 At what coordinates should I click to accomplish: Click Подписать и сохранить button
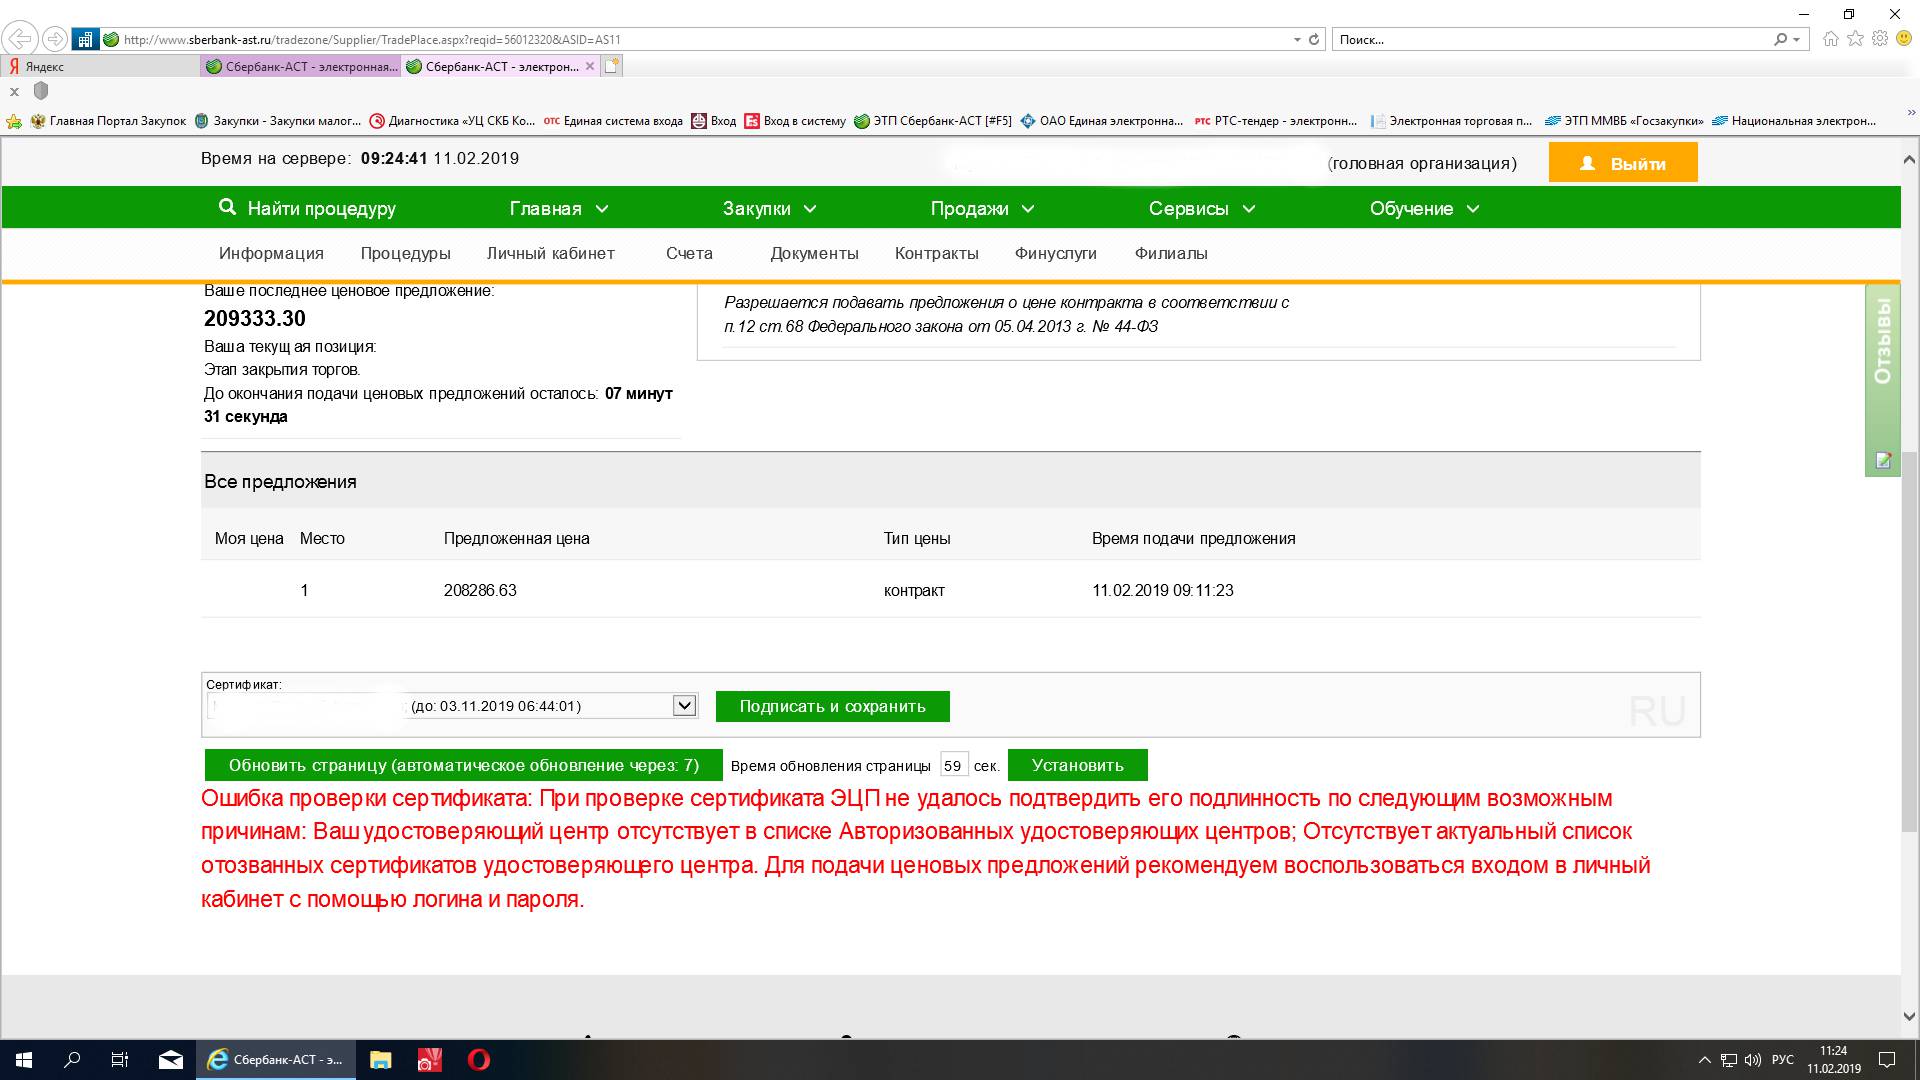point(832,706)
